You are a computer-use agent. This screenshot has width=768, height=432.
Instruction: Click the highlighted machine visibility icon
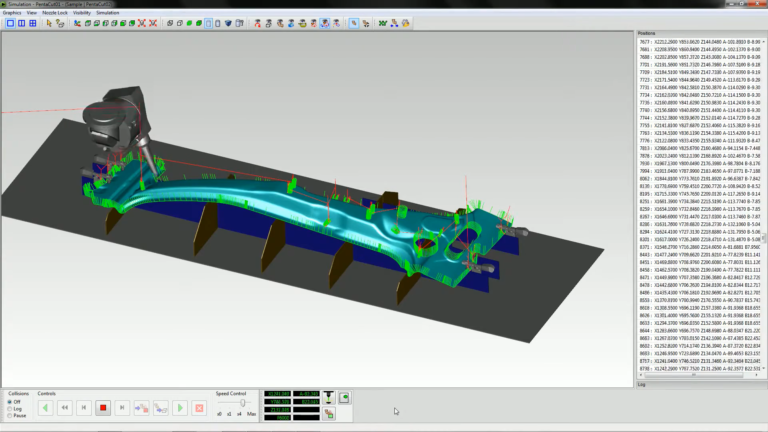pyautogui.click(x=325, y=23)
